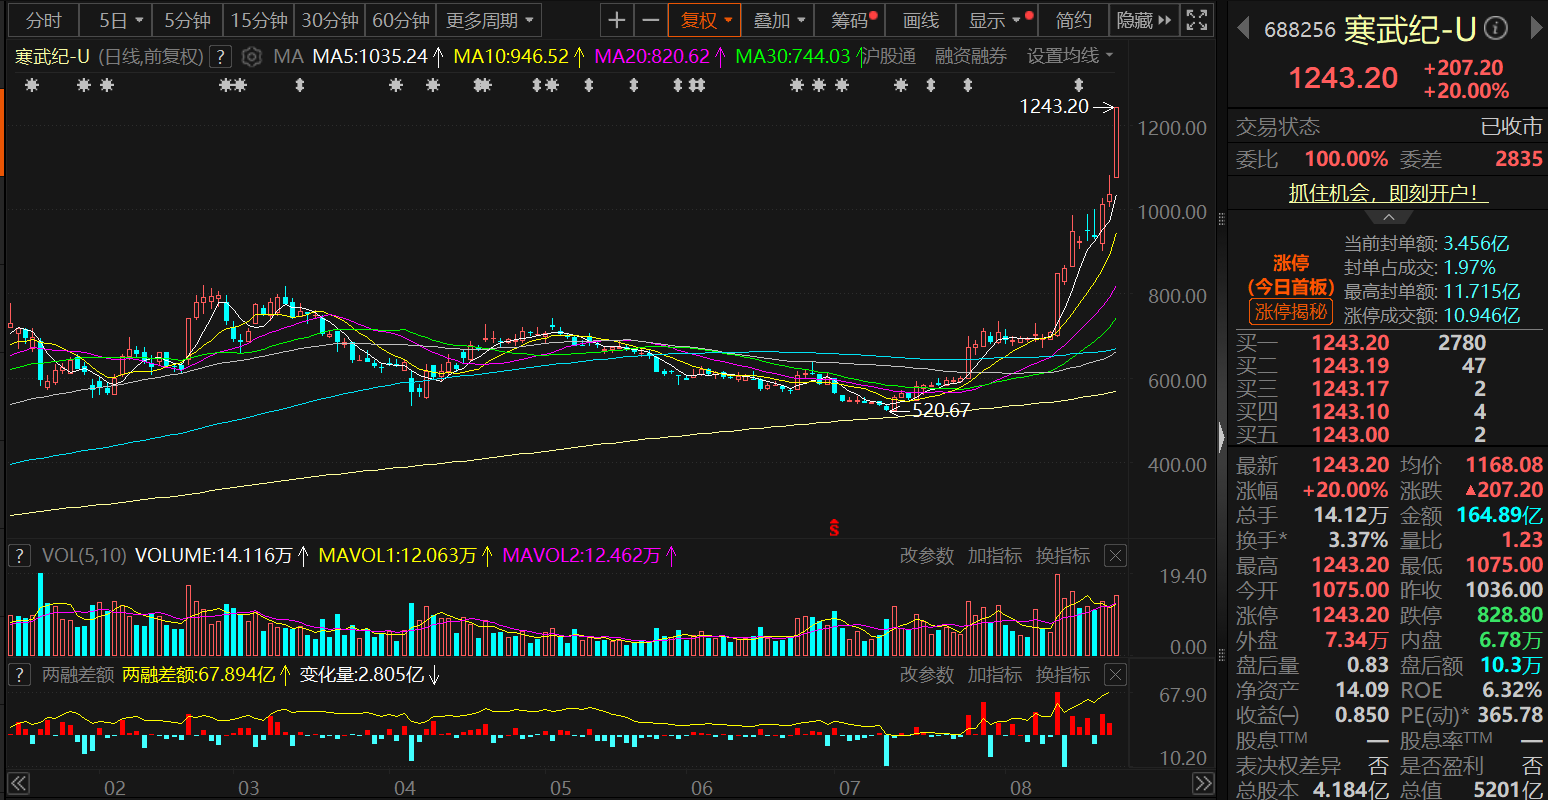1548x800 pixels.
Task: Click the 抓住机会，即刻开户 link
Action: (1383, 193)
